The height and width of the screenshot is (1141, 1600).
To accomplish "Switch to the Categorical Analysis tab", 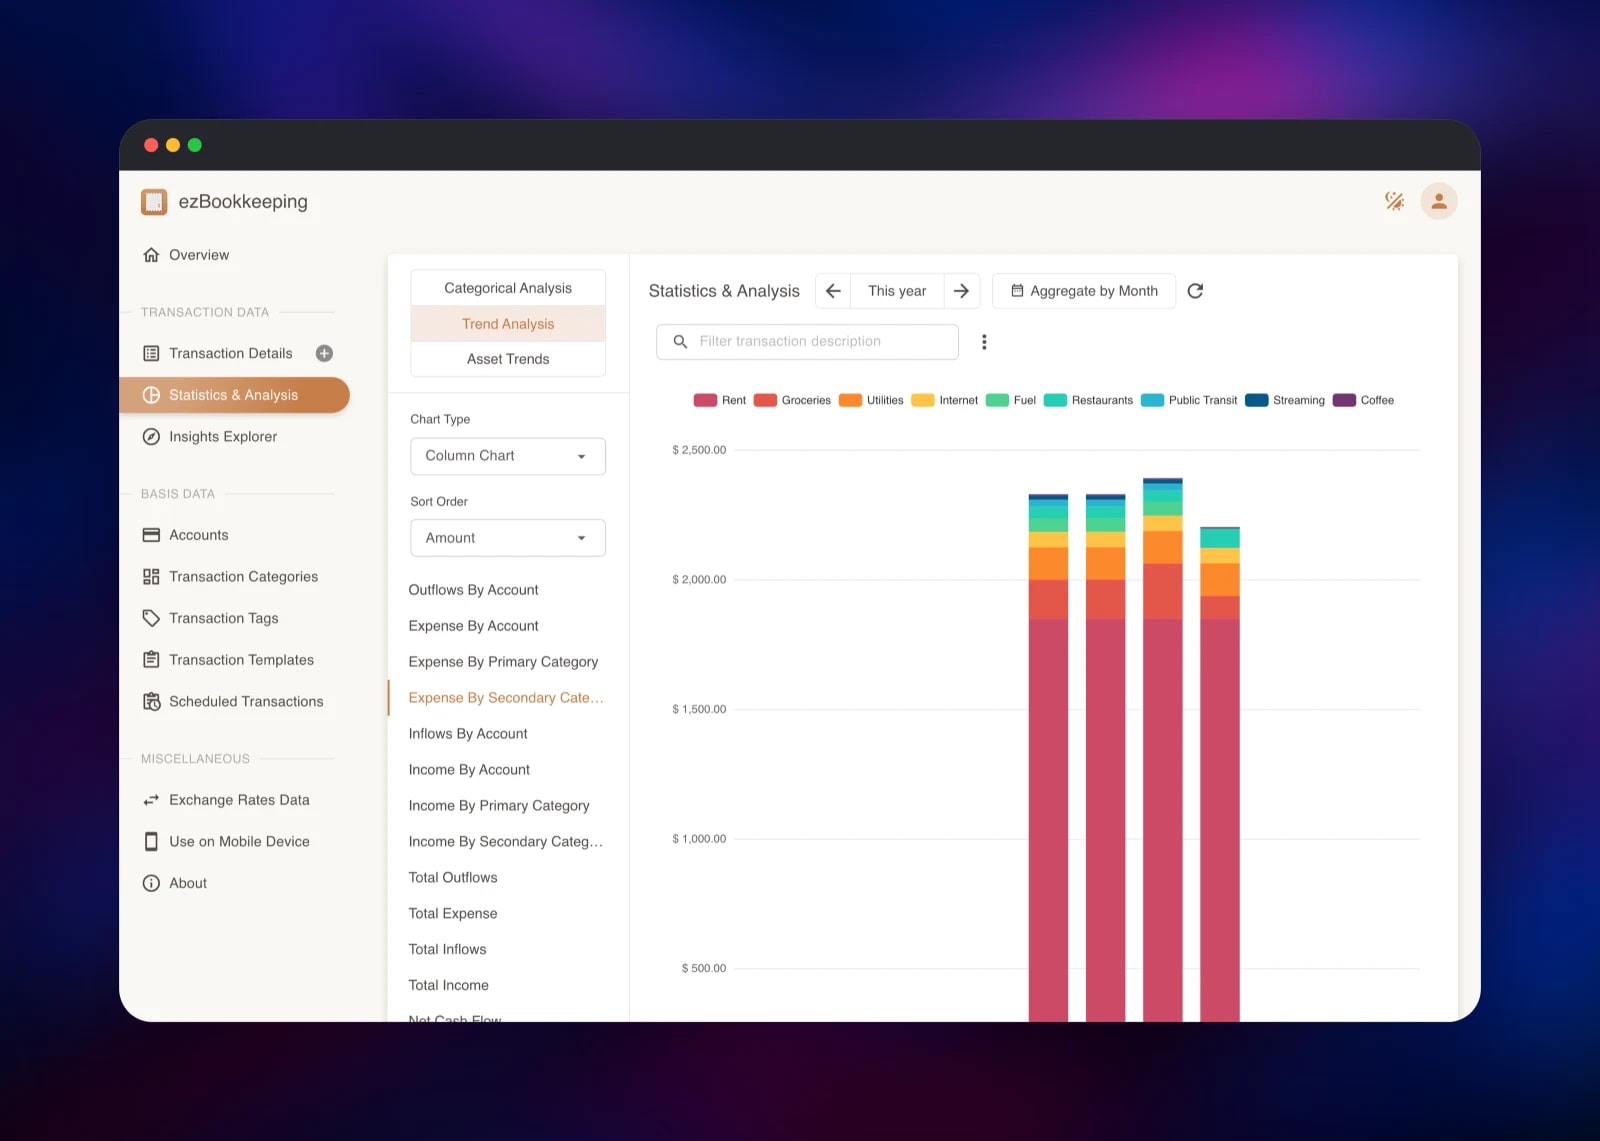I will point(508,288).
